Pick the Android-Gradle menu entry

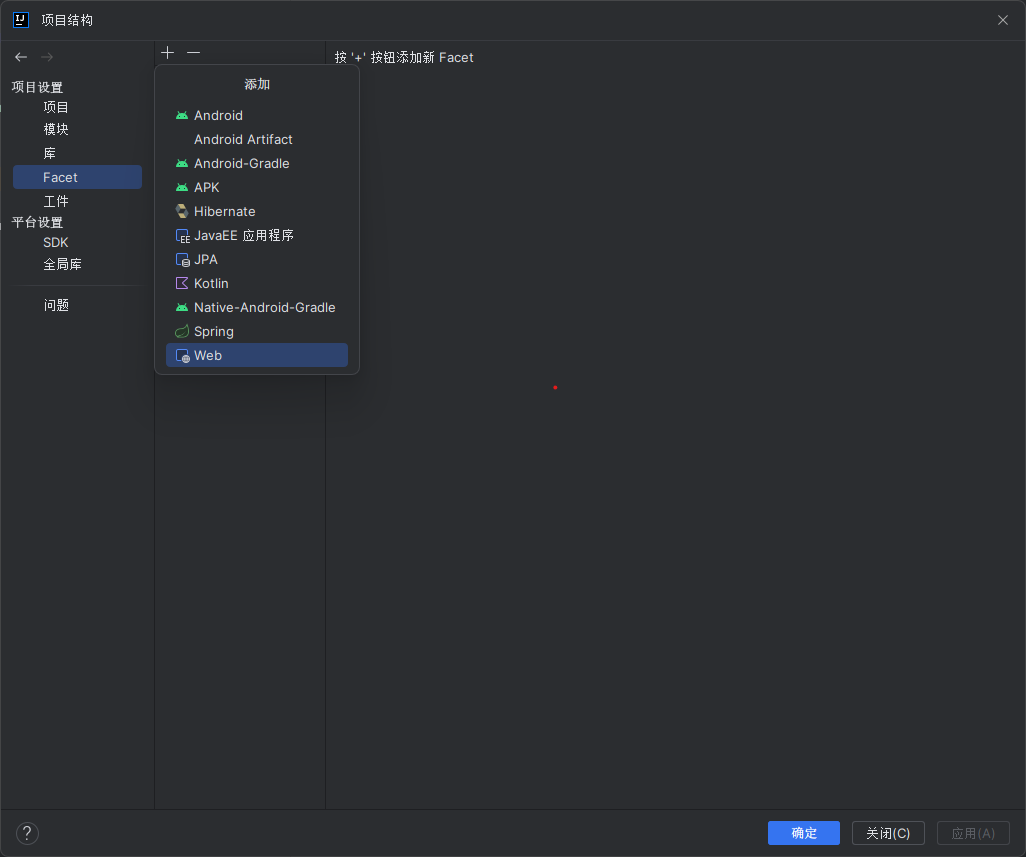click(256, 164)
